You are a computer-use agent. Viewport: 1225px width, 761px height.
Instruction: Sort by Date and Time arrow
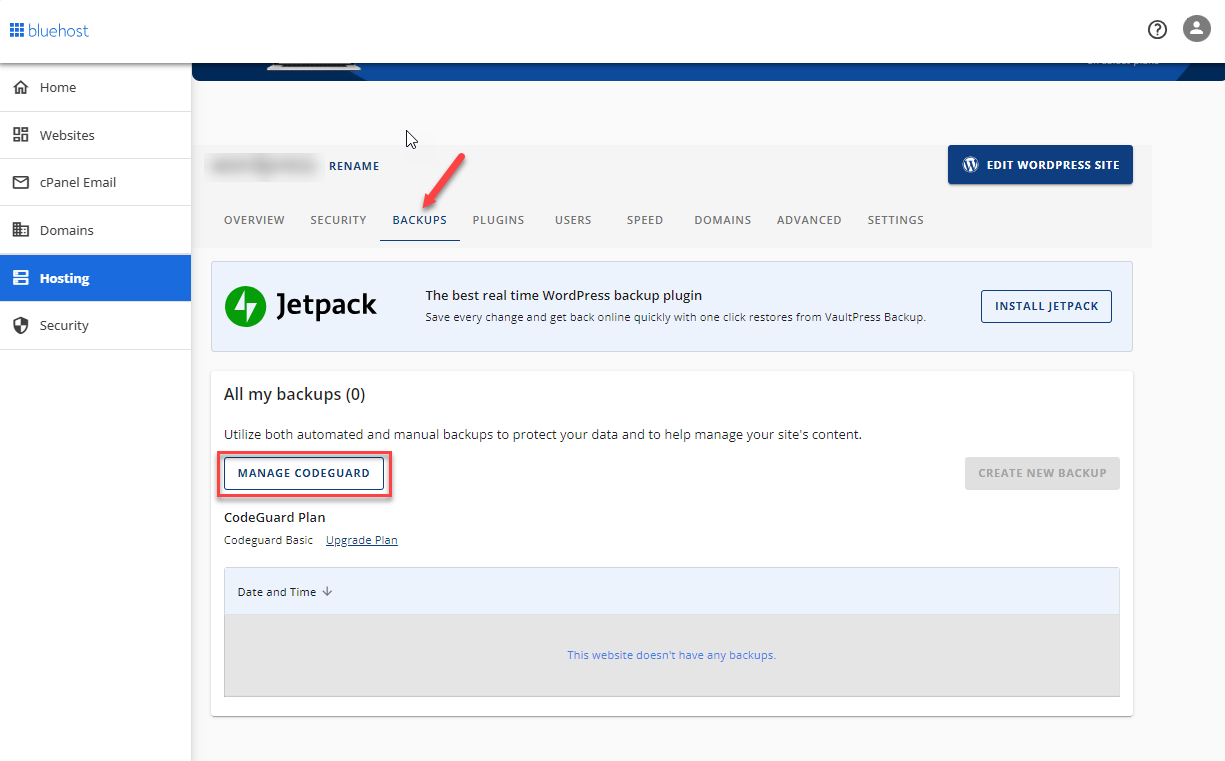coord(327,592)
